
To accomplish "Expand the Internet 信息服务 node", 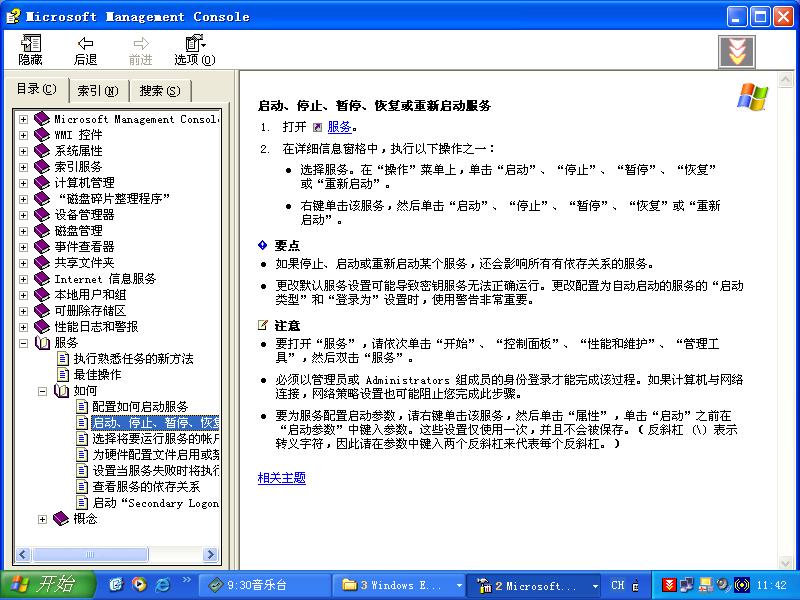I will click(x=23, y=279).
